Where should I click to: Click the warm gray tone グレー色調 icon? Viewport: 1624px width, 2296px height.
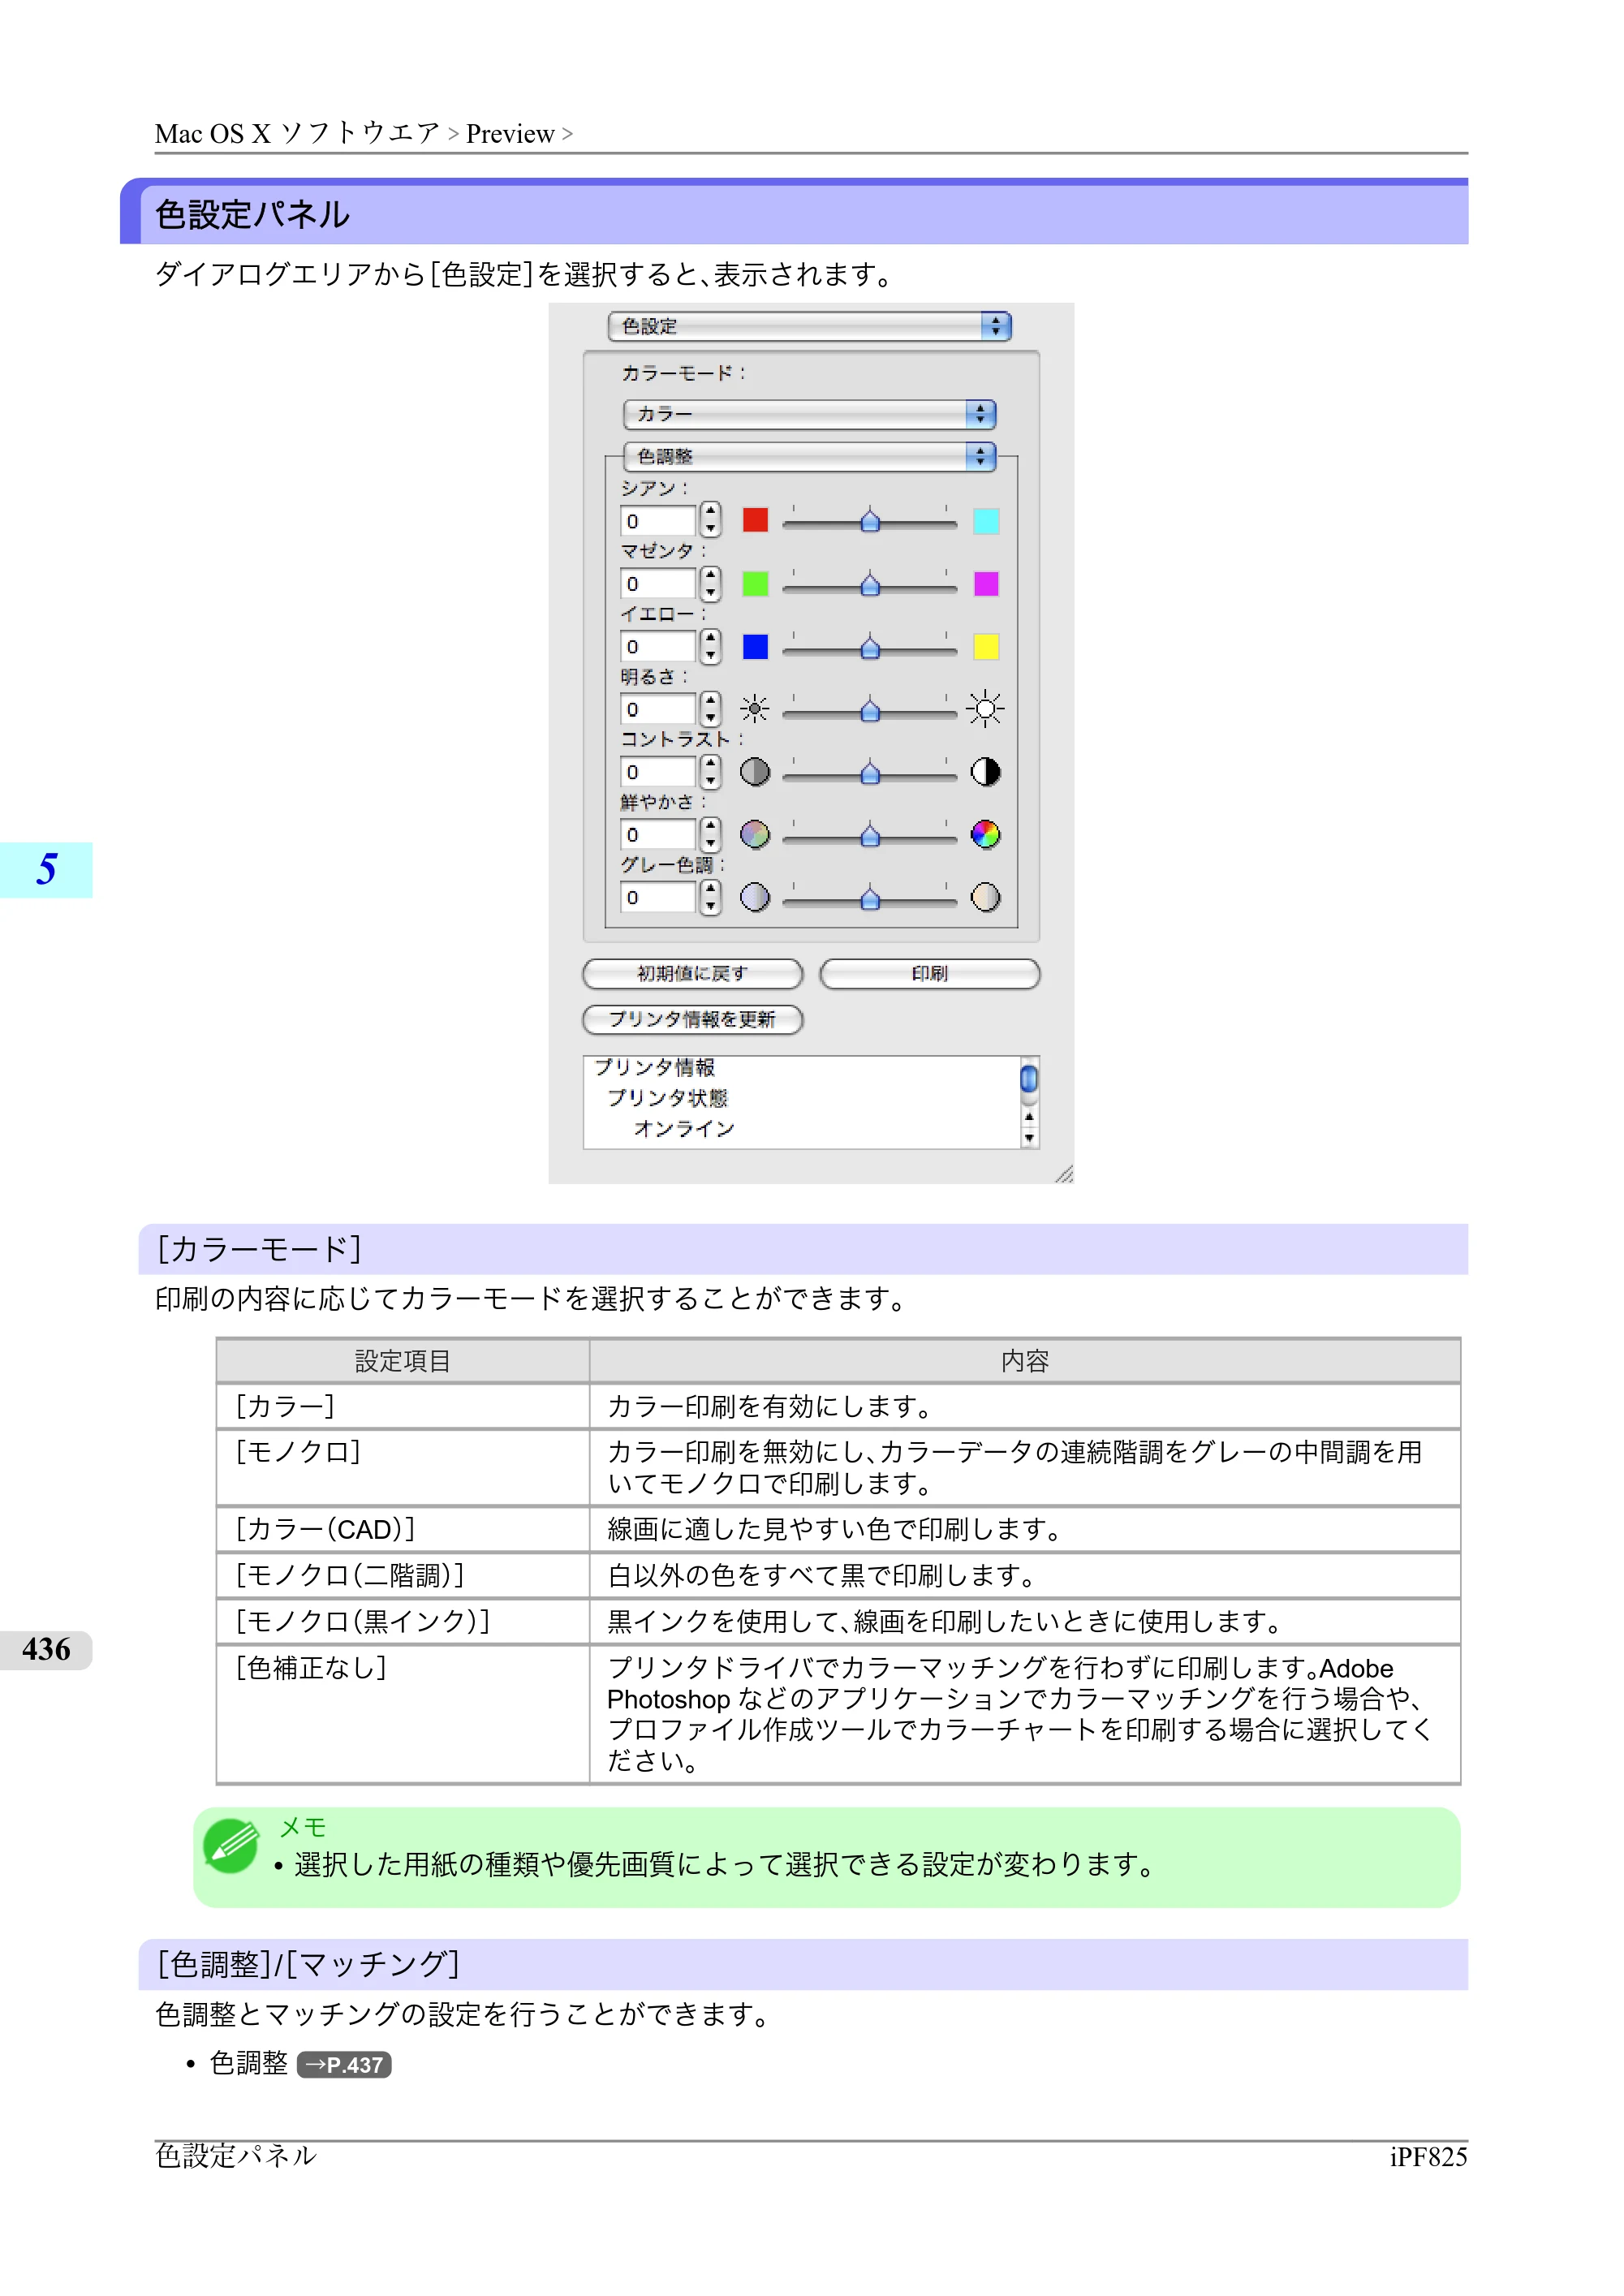click(986, 898)
